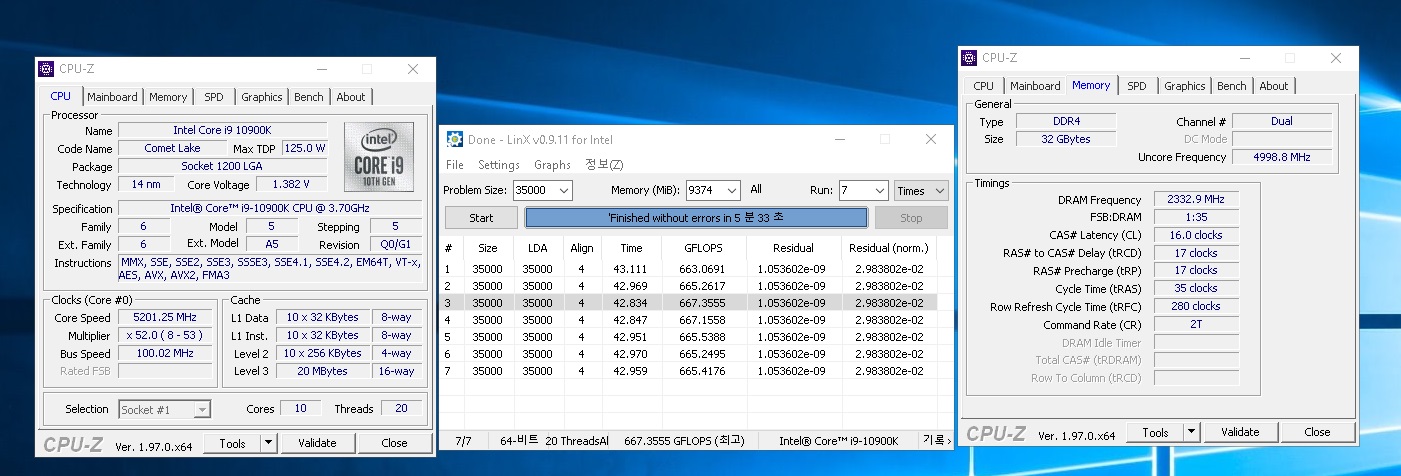Click the DRAM Frequency value 2332.9 MHz
The image size is (1401, 476).
(x=1196, y=200)
